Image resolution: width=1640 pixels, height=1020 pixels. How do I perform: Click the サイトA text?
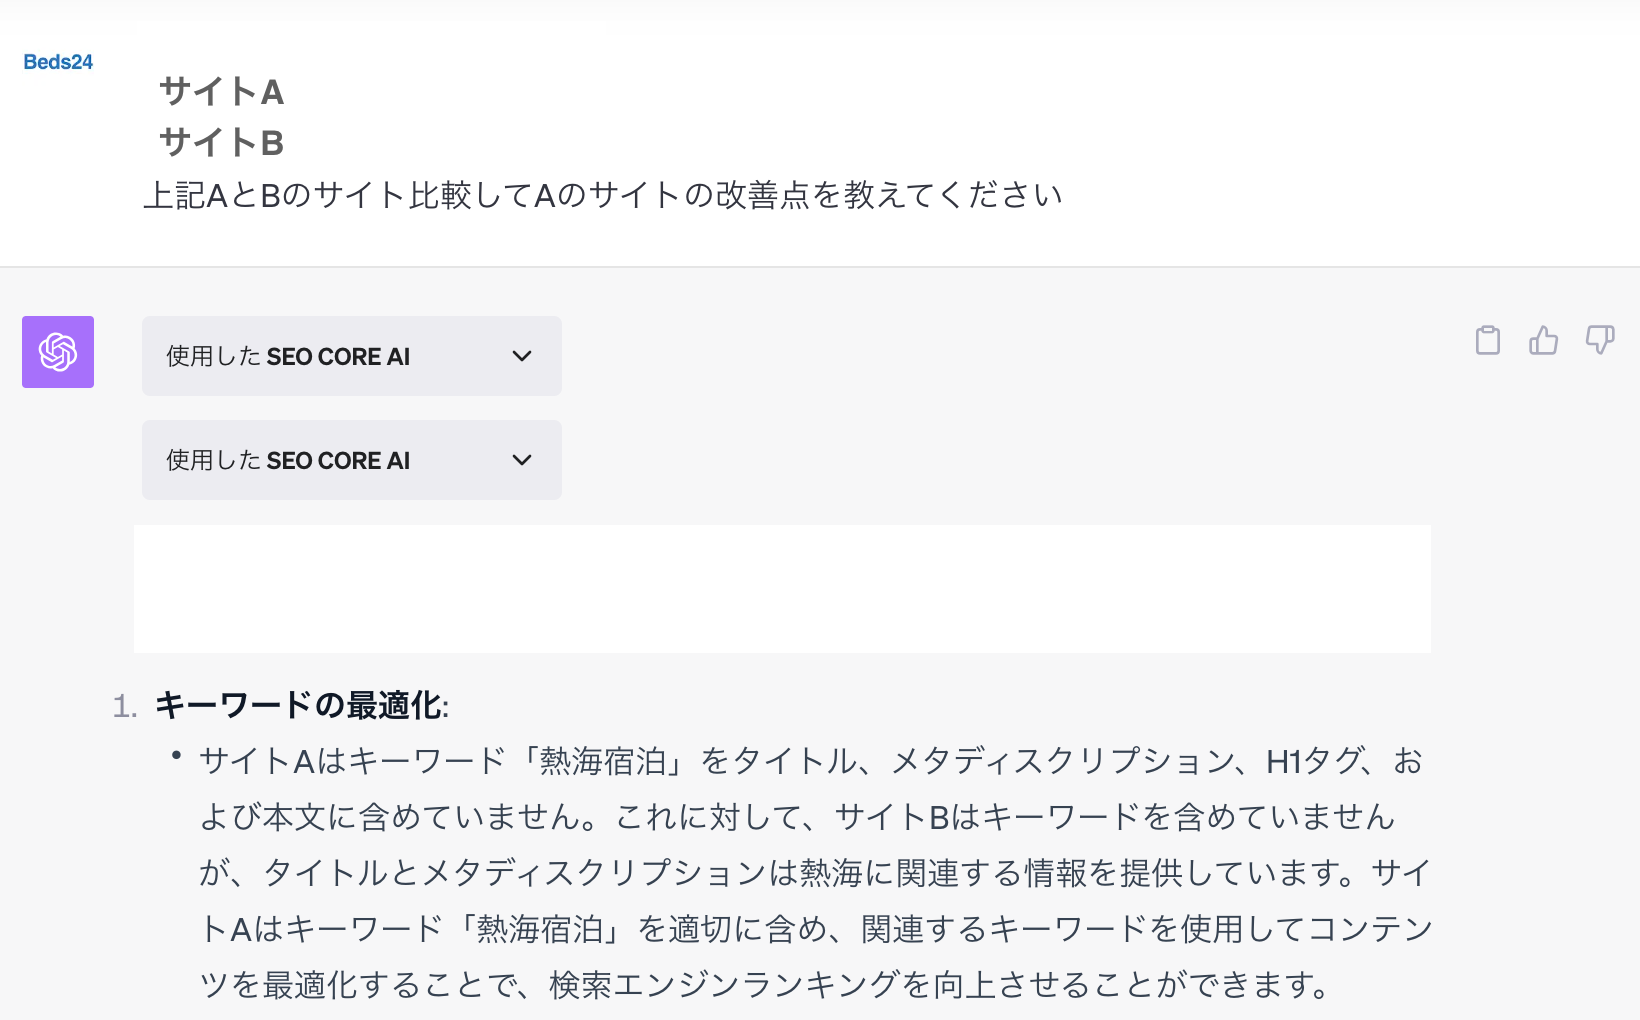point(221,92)
